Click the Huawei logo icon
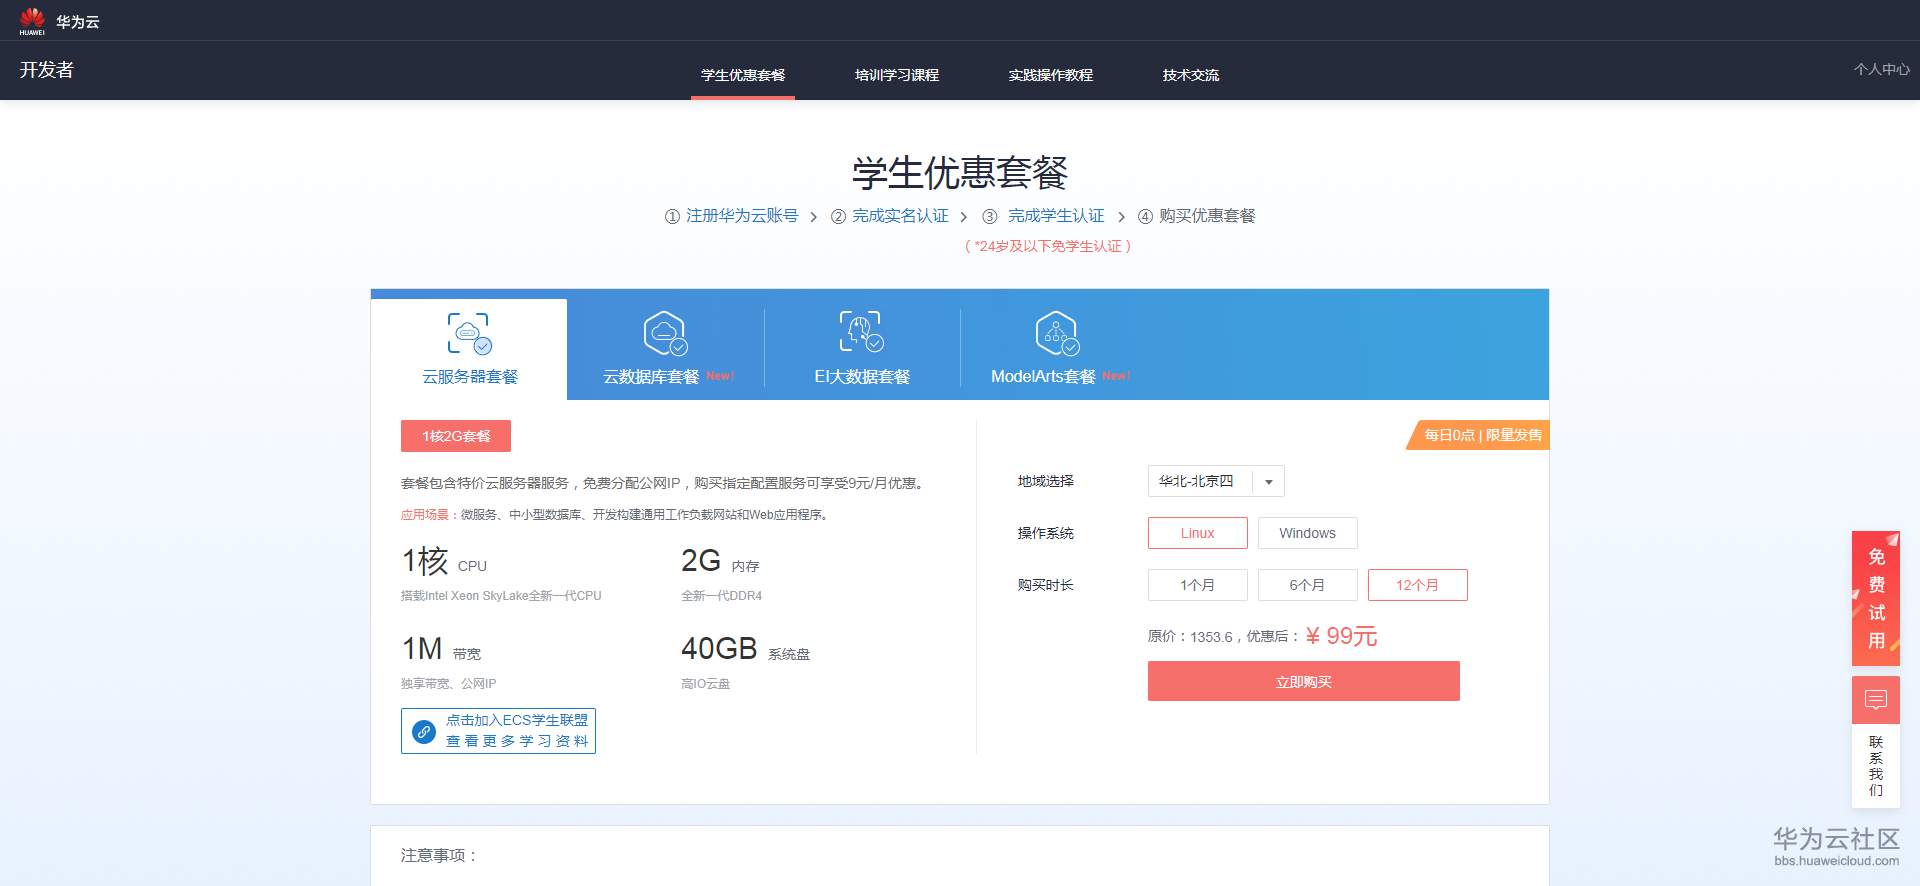 tap(32, 21)
